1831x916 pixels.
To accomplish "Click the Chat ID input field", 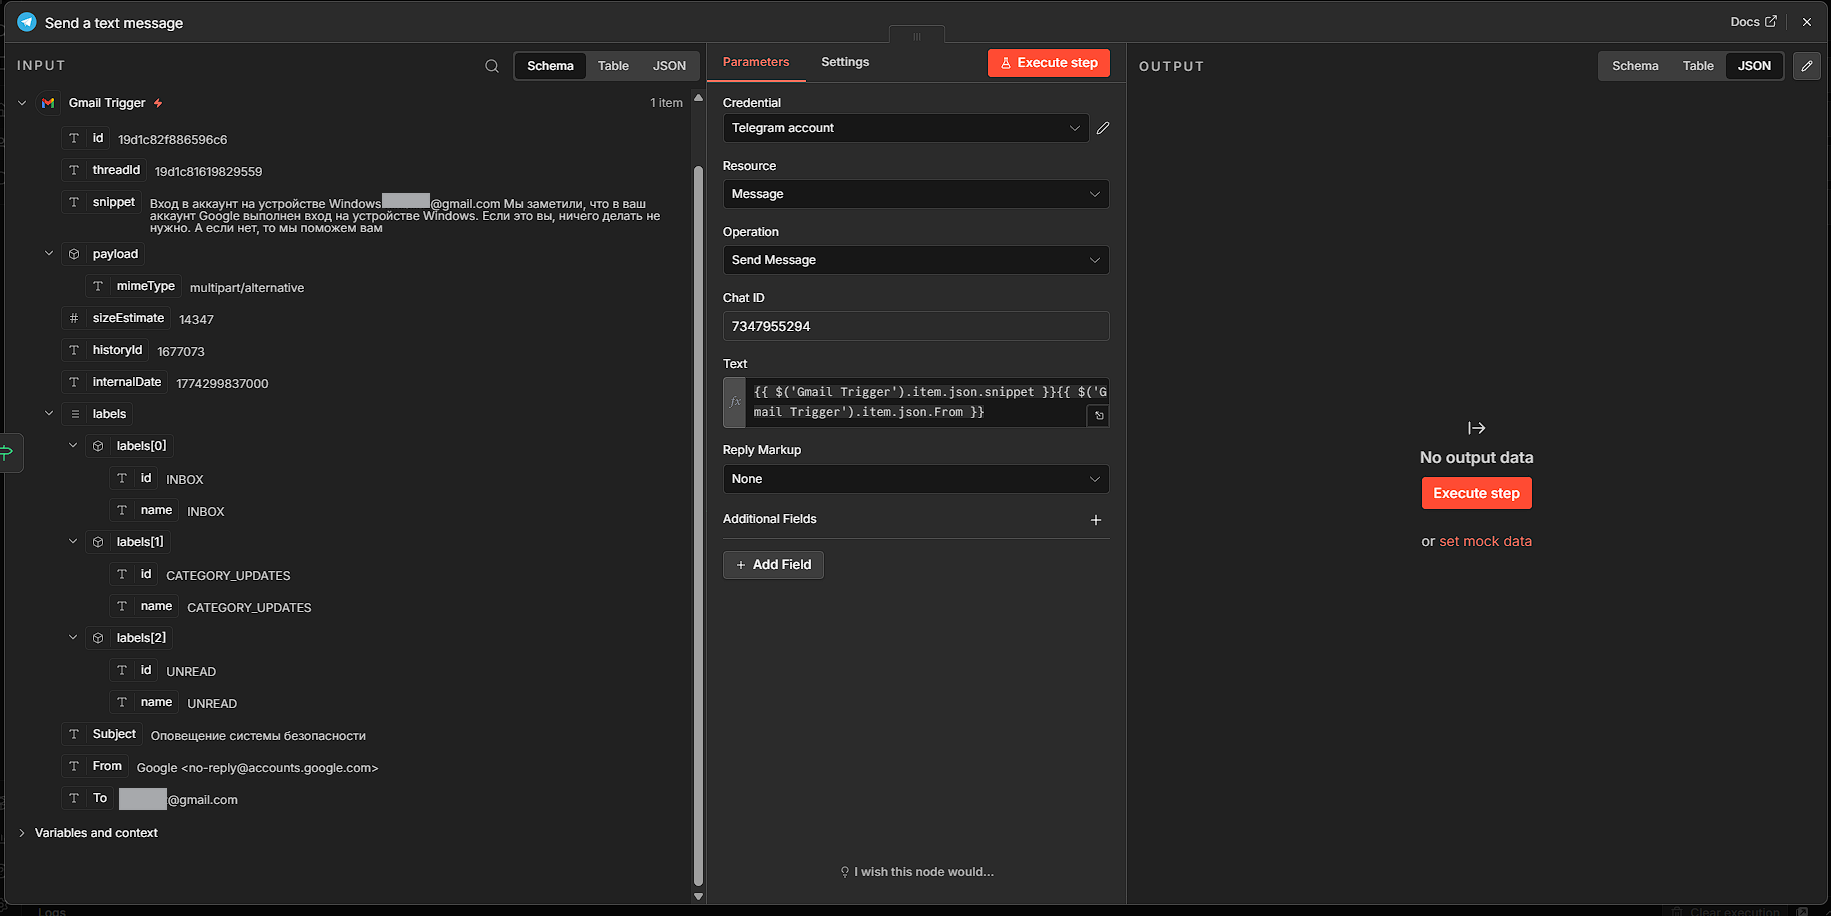I will 915,326.
